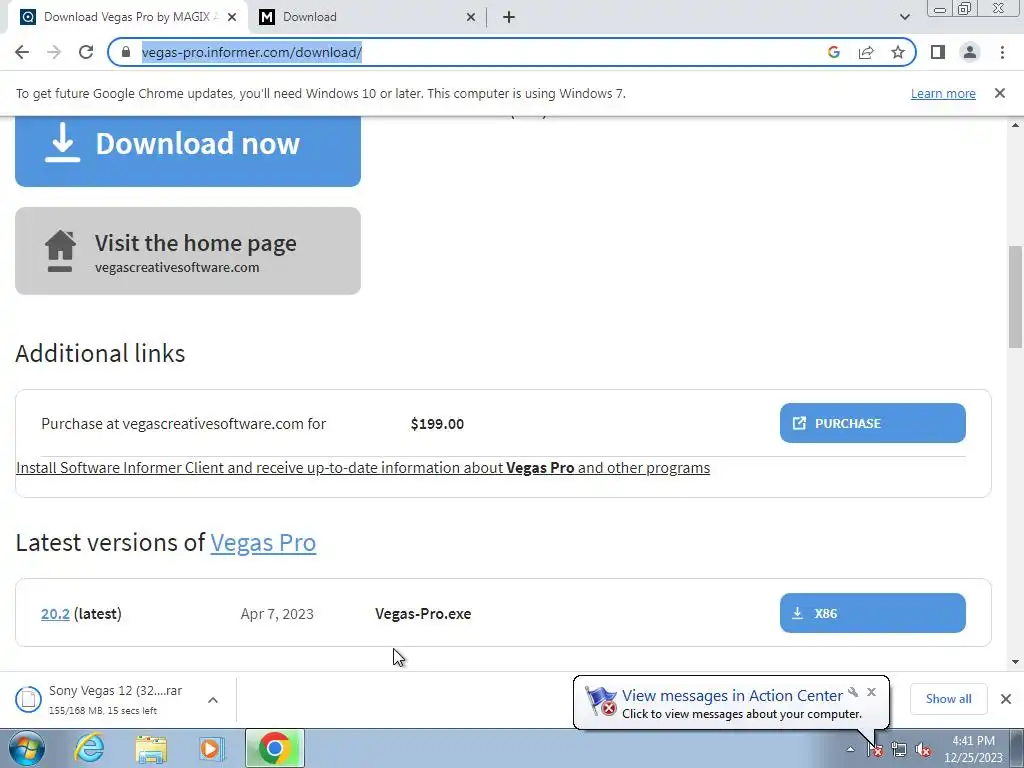1024x768 pixels.
Task: Open Windows Media Player from the taskbar
Action: (212, 748)
